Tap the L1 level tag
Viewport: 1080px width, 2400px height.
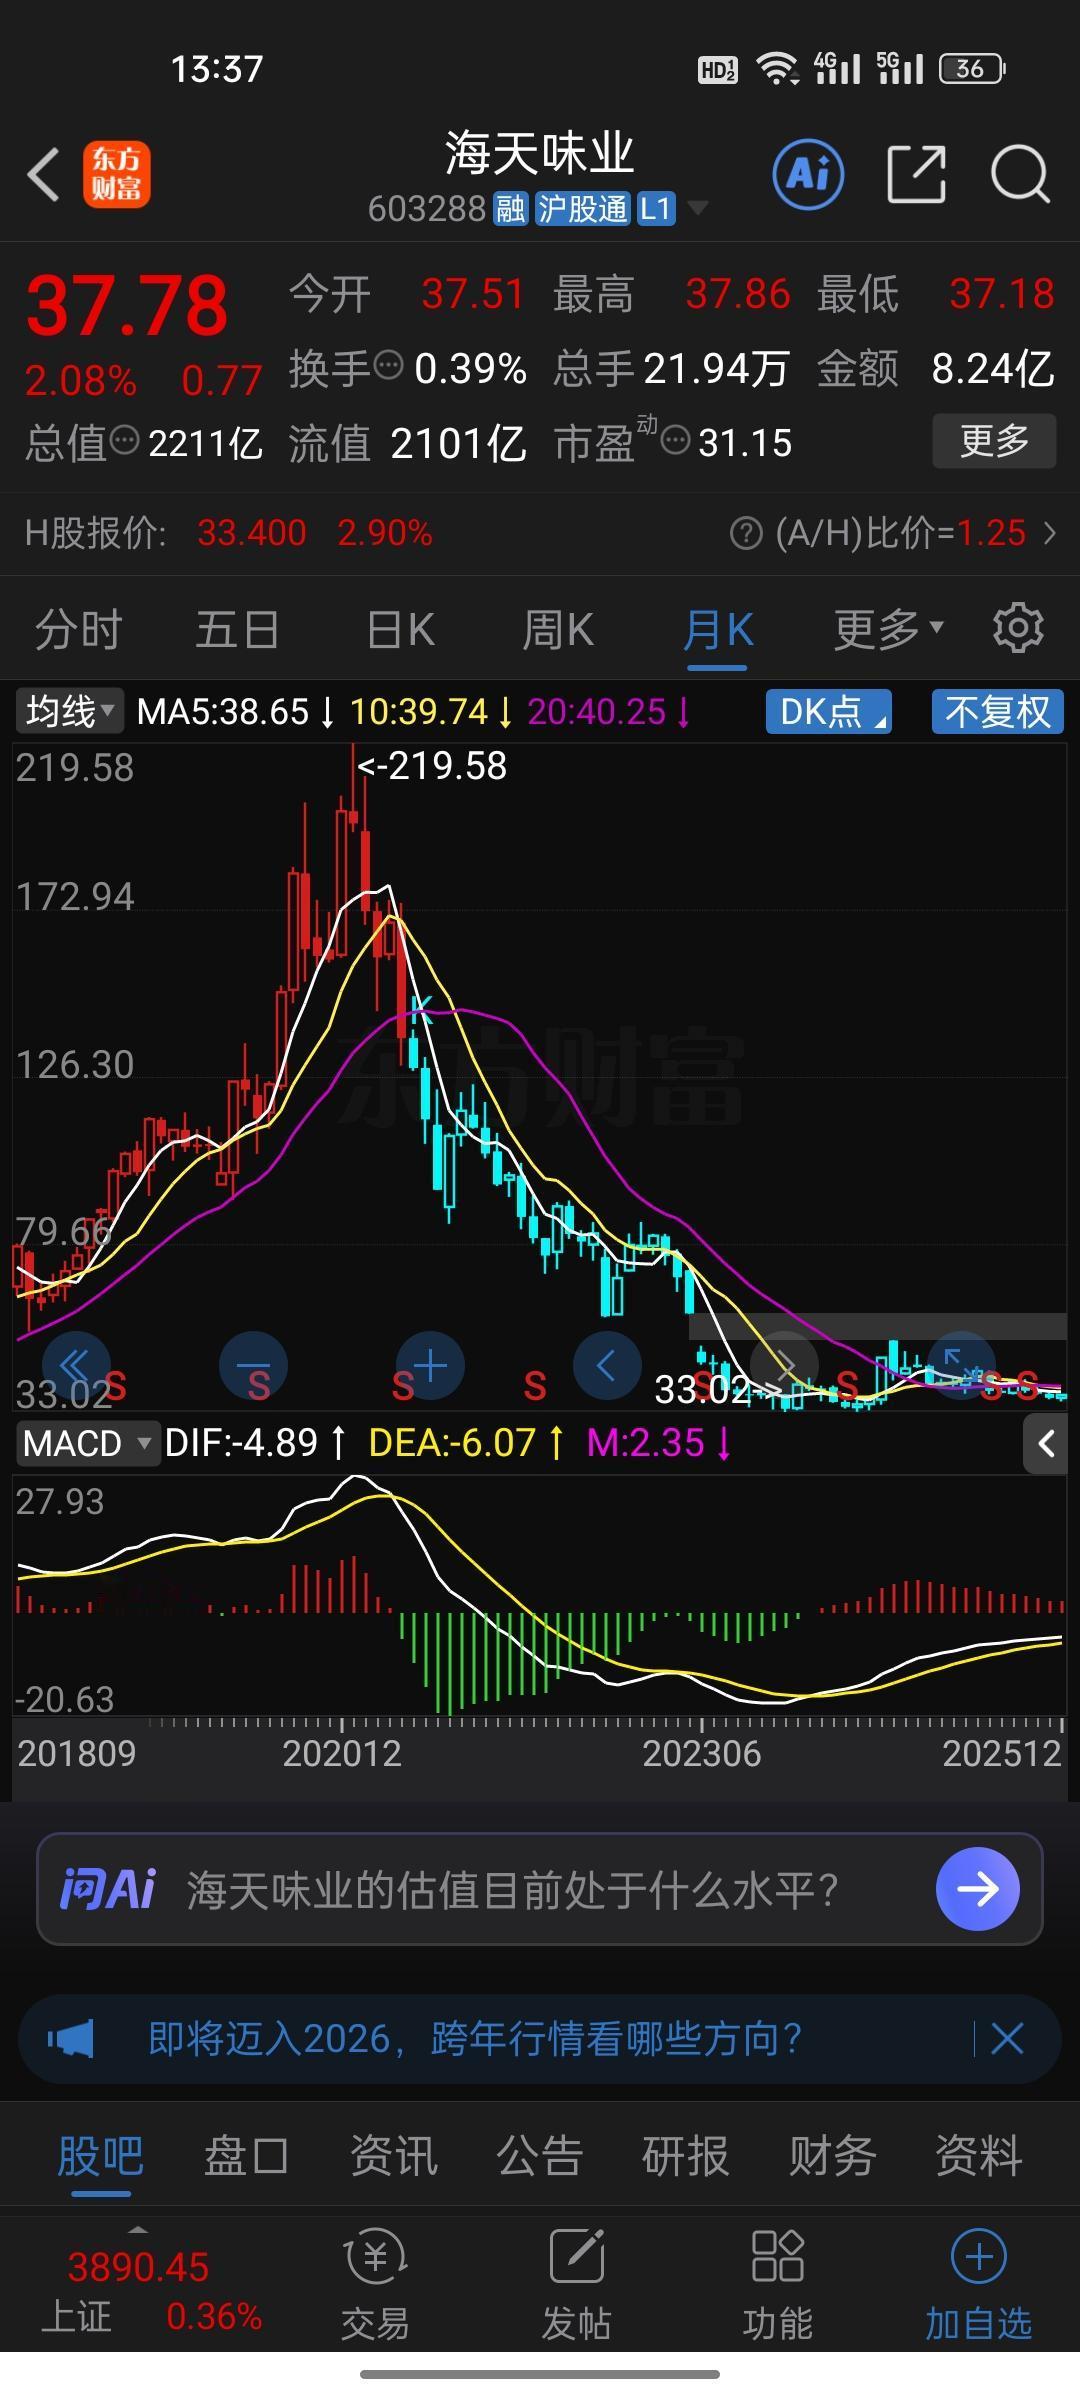point(656,208)
